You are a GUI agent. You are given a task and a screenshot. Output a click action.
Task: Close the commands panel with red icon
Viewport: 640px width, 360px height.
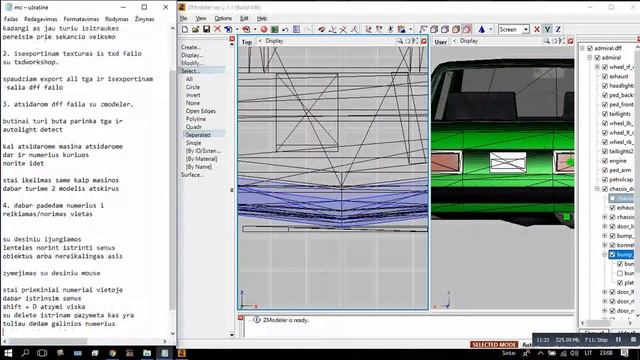[x=232, y=39]
